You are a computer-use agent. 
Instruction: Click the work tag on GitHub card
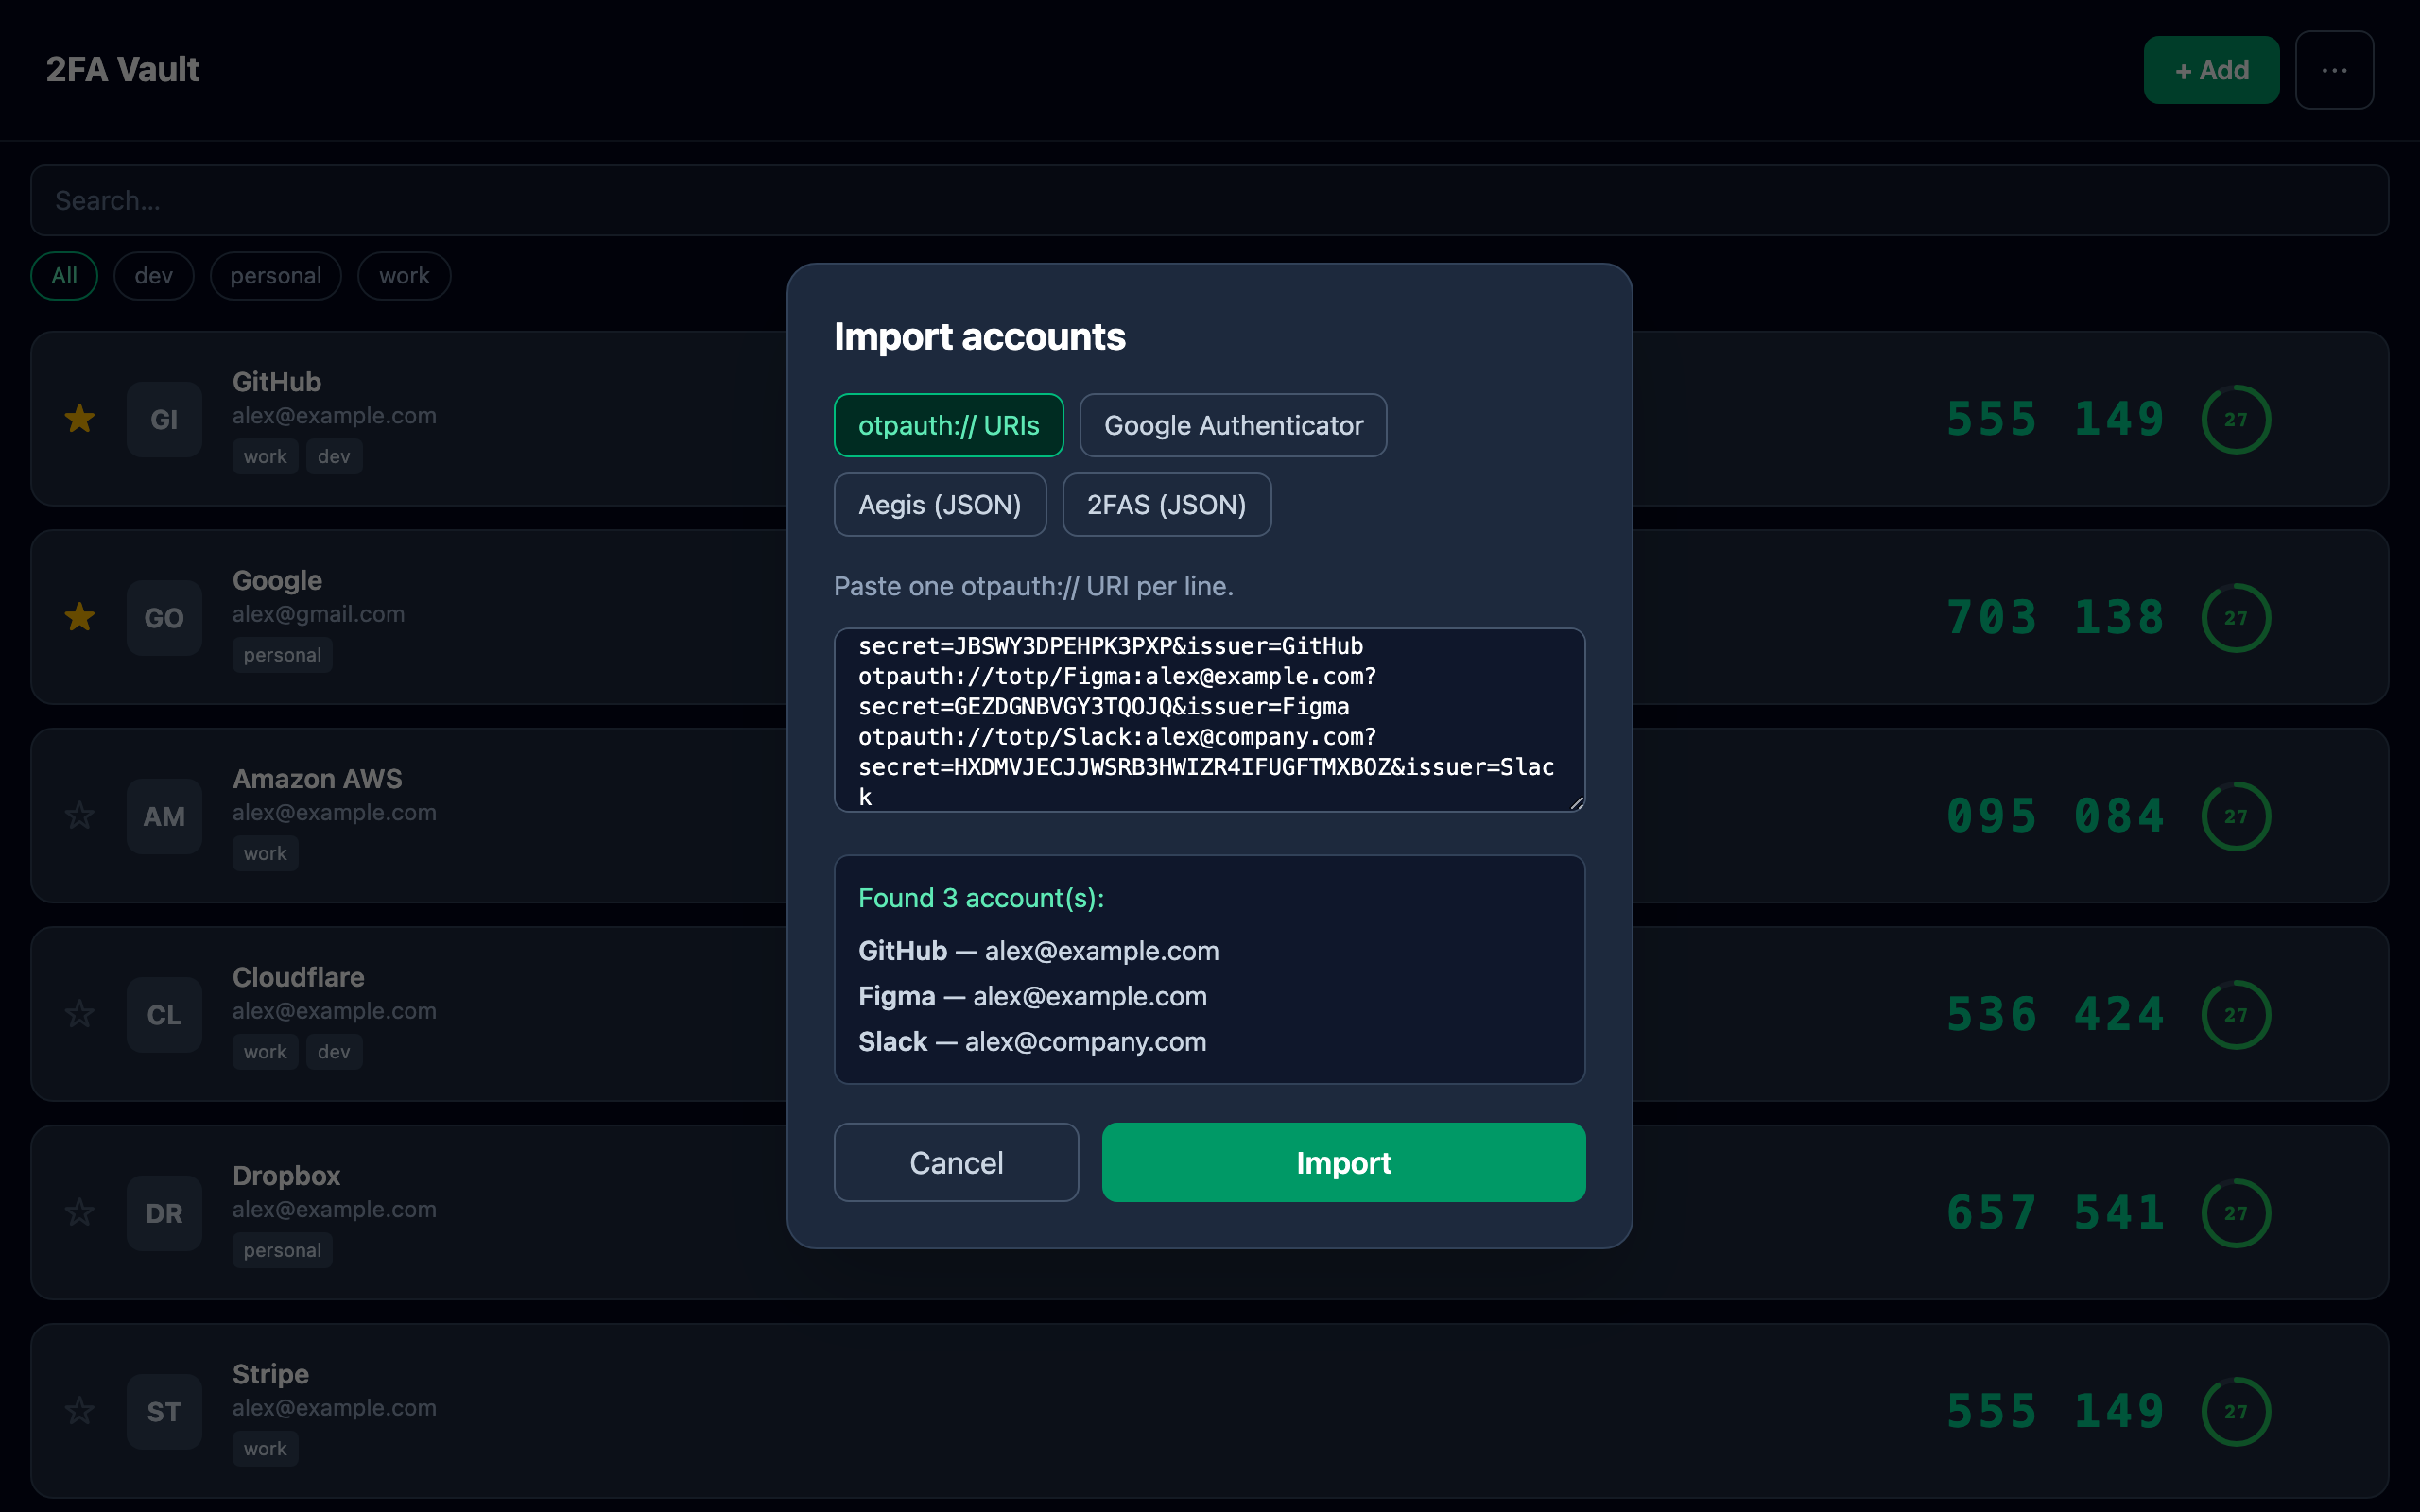tap(265, 456)
